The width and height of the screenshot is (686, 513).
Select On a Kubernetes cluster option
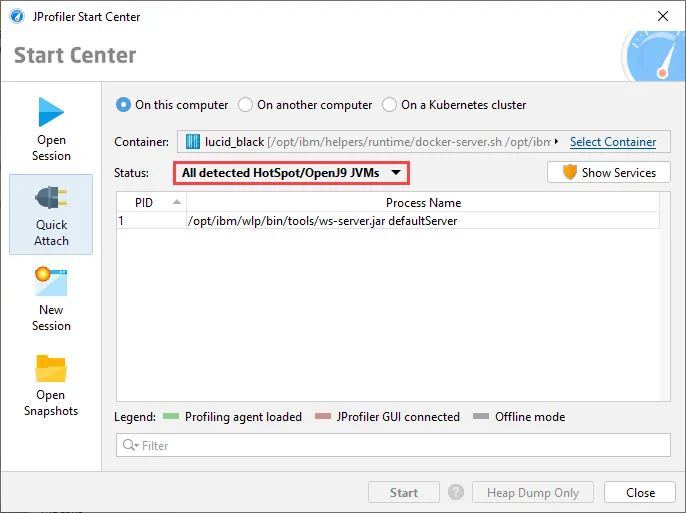tap(389, 105)
